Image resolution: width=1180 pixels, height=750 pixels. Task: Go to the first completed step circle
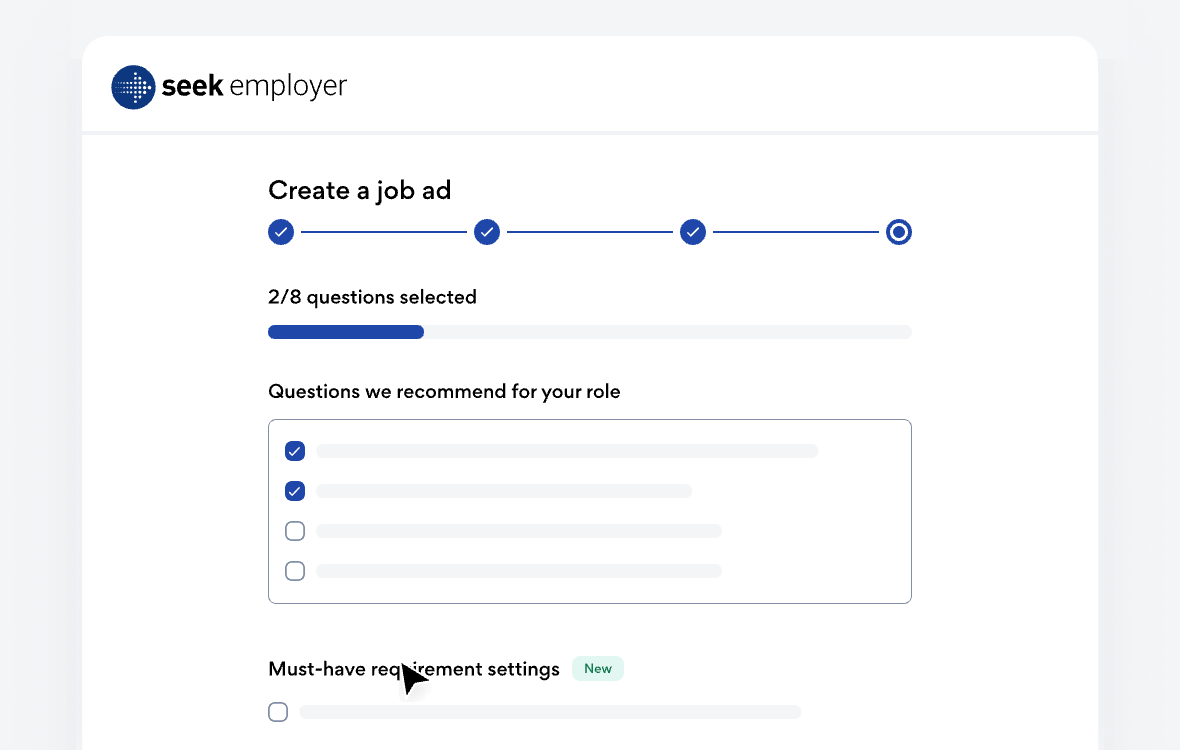(x=281, y=232)
